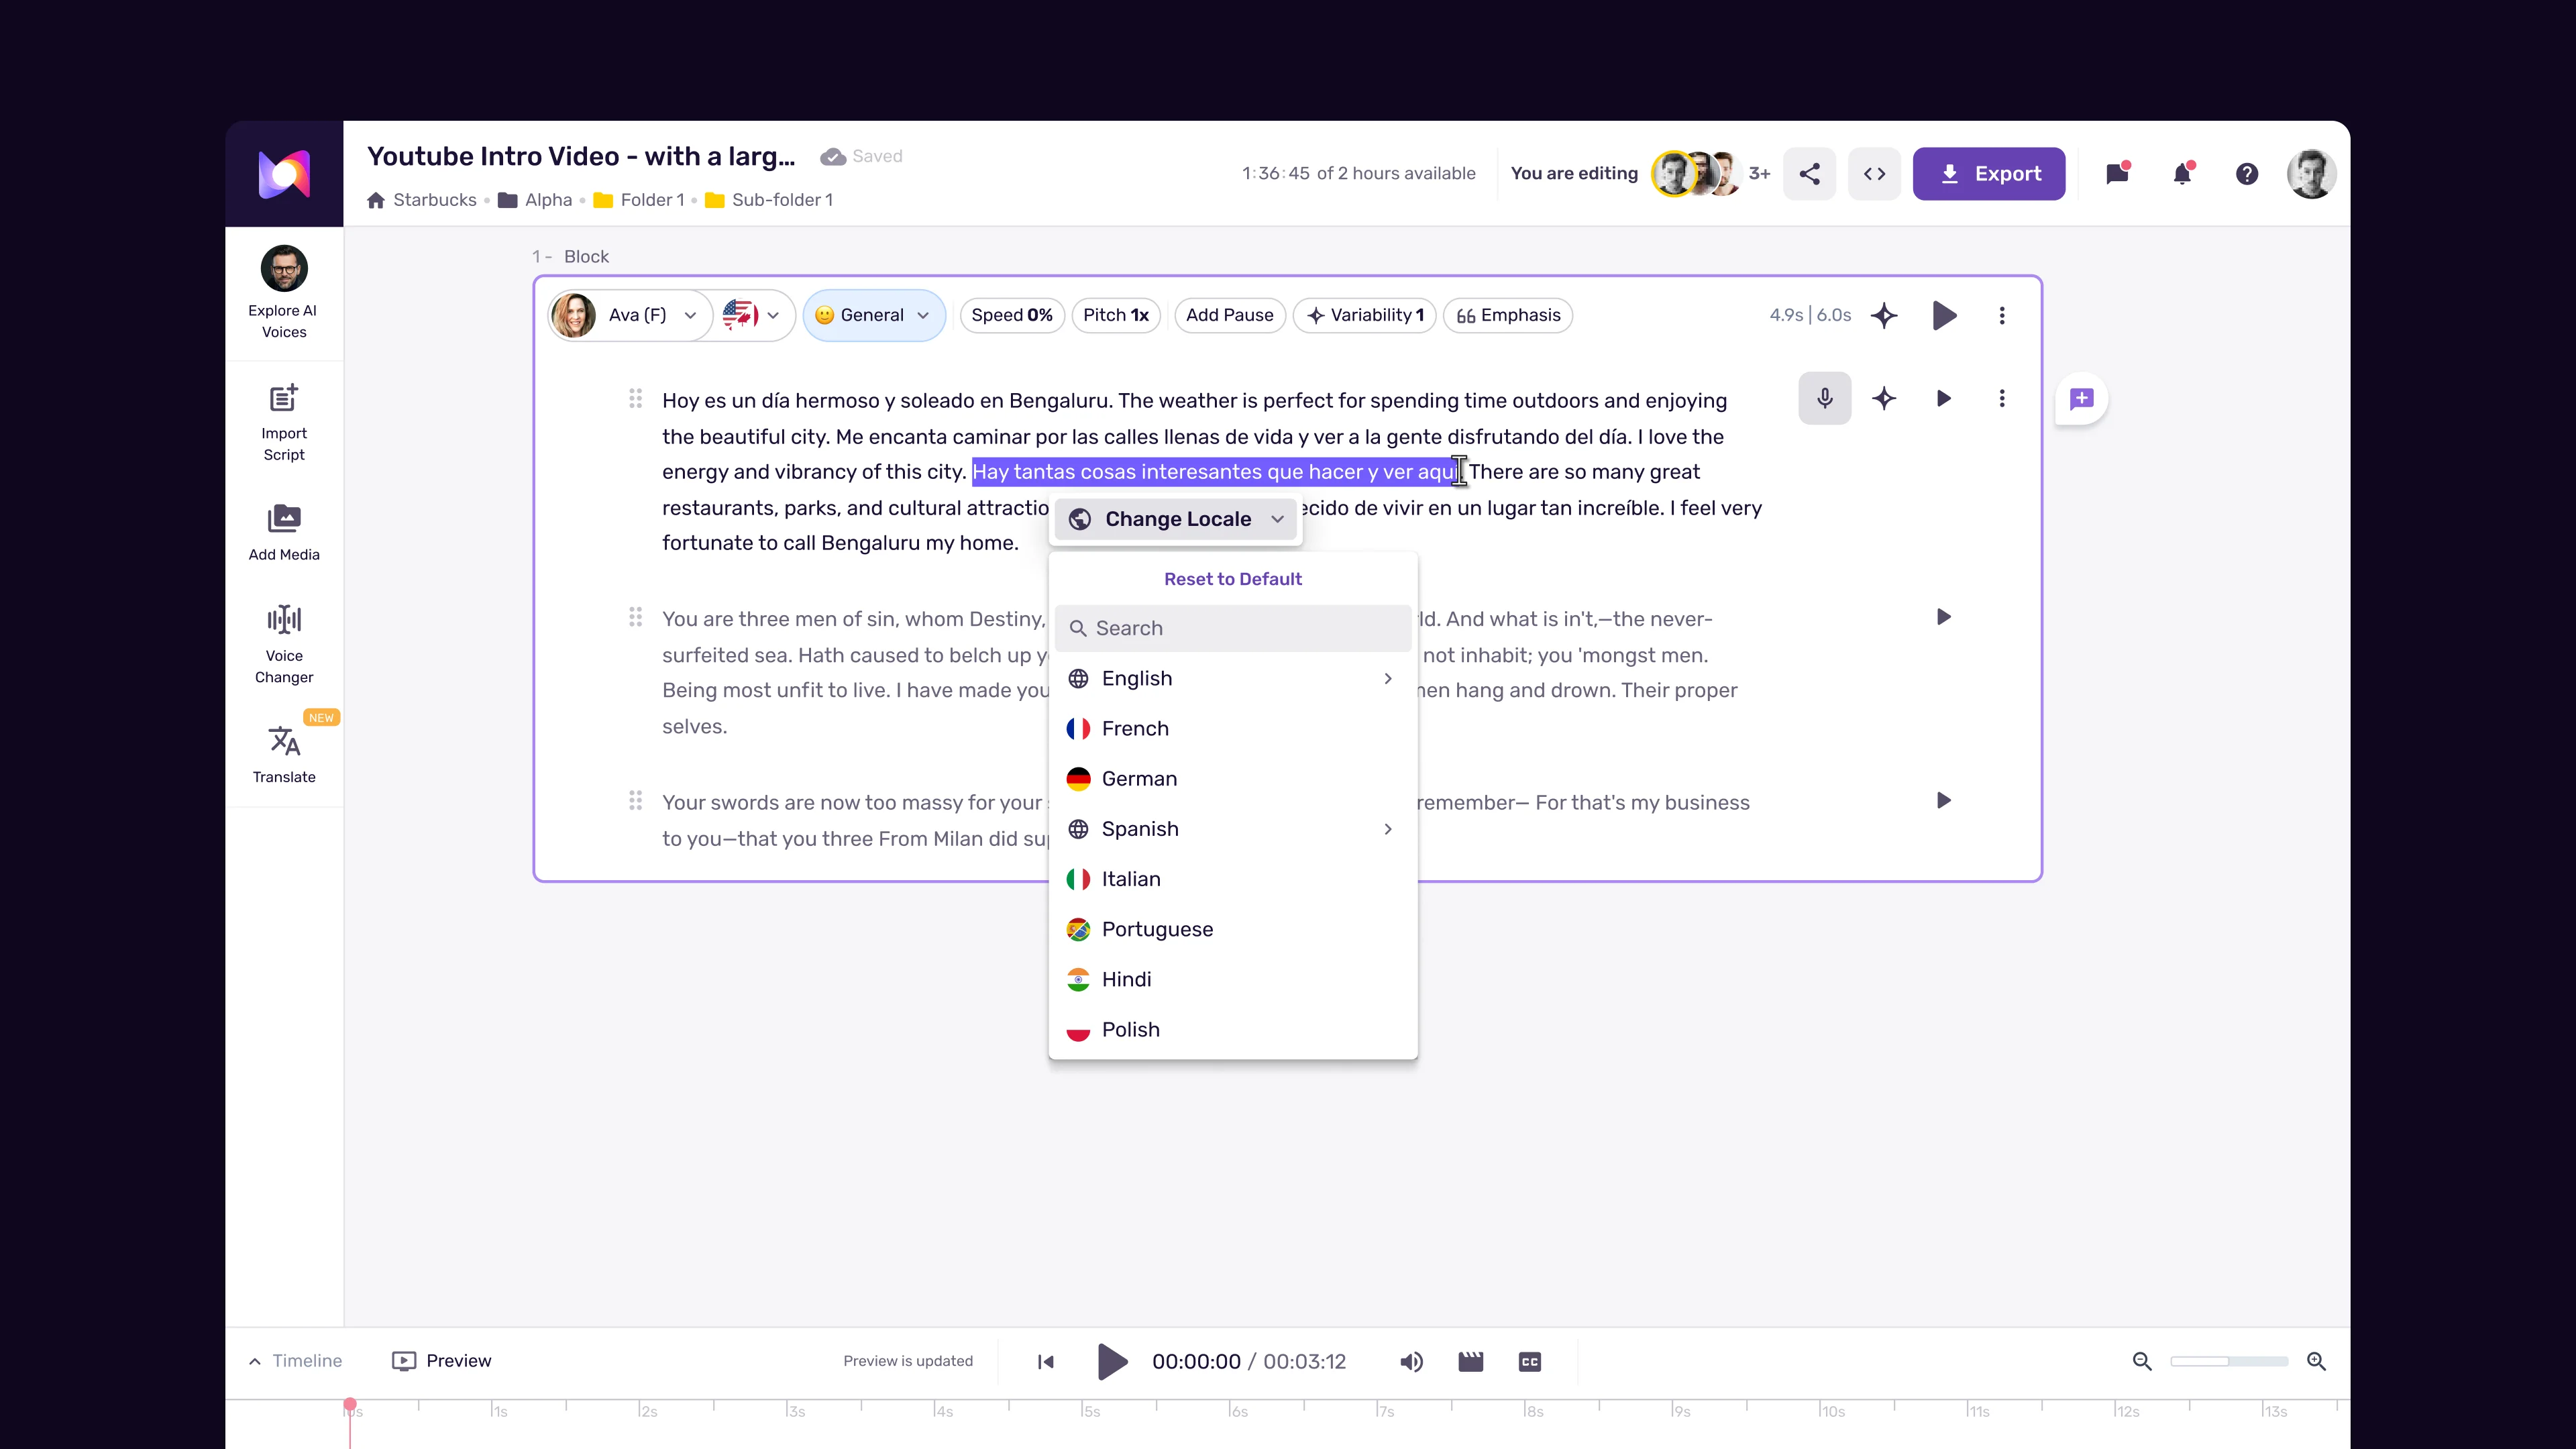The width and height of the screenshot is (2576, 1449).
Task: Open block more options menu
Action: click(2002, 316)
